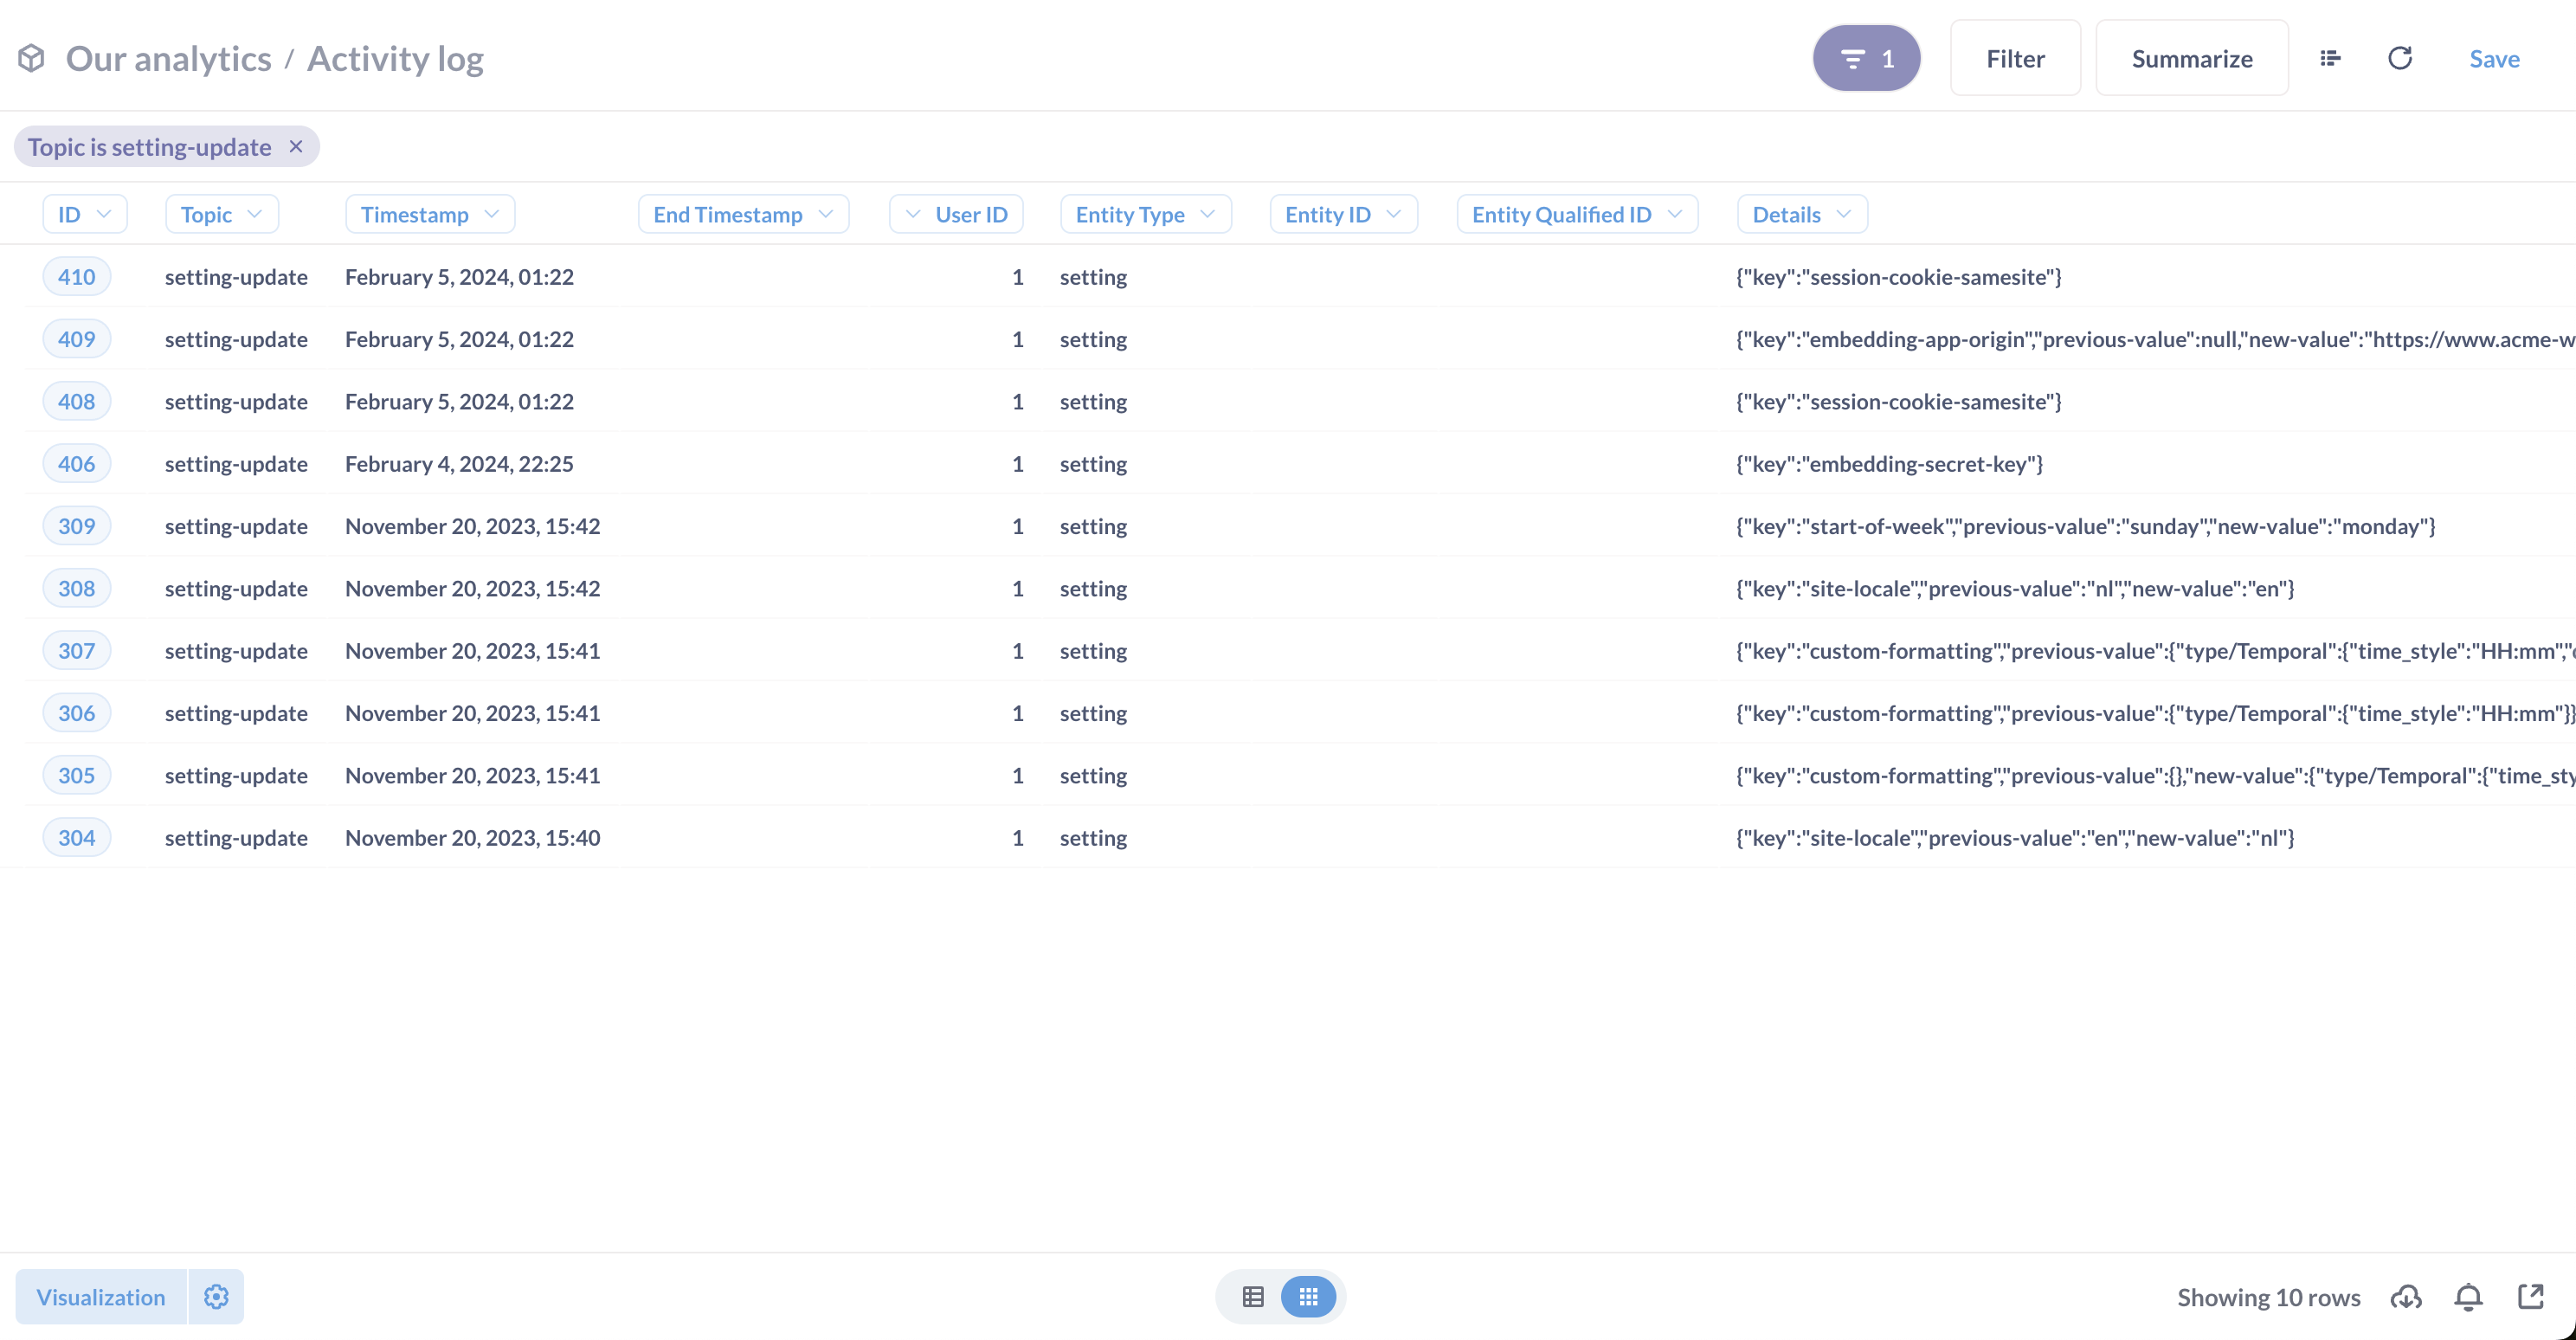Open sharing via the external link icon
Screen dimensions: 2576x1340
2532,1296
